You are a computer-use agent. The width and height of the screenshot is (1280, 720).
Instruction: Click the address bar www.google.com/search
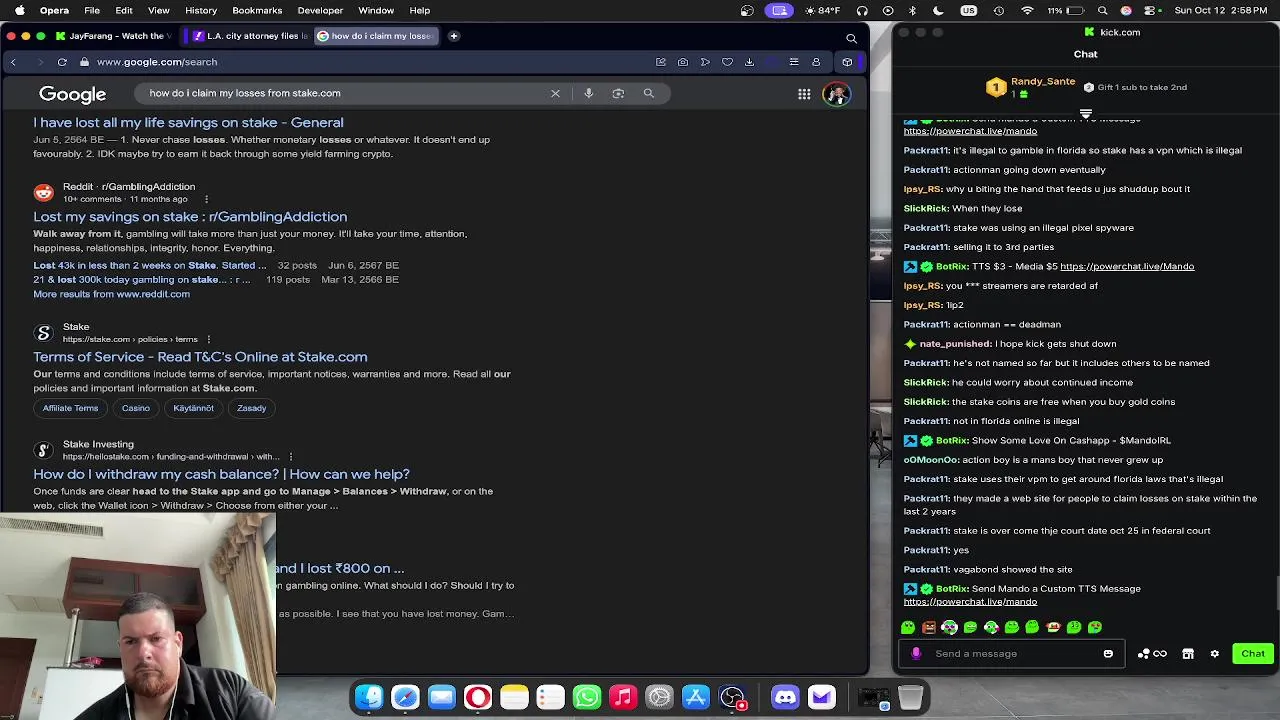[x=157, y=62]
